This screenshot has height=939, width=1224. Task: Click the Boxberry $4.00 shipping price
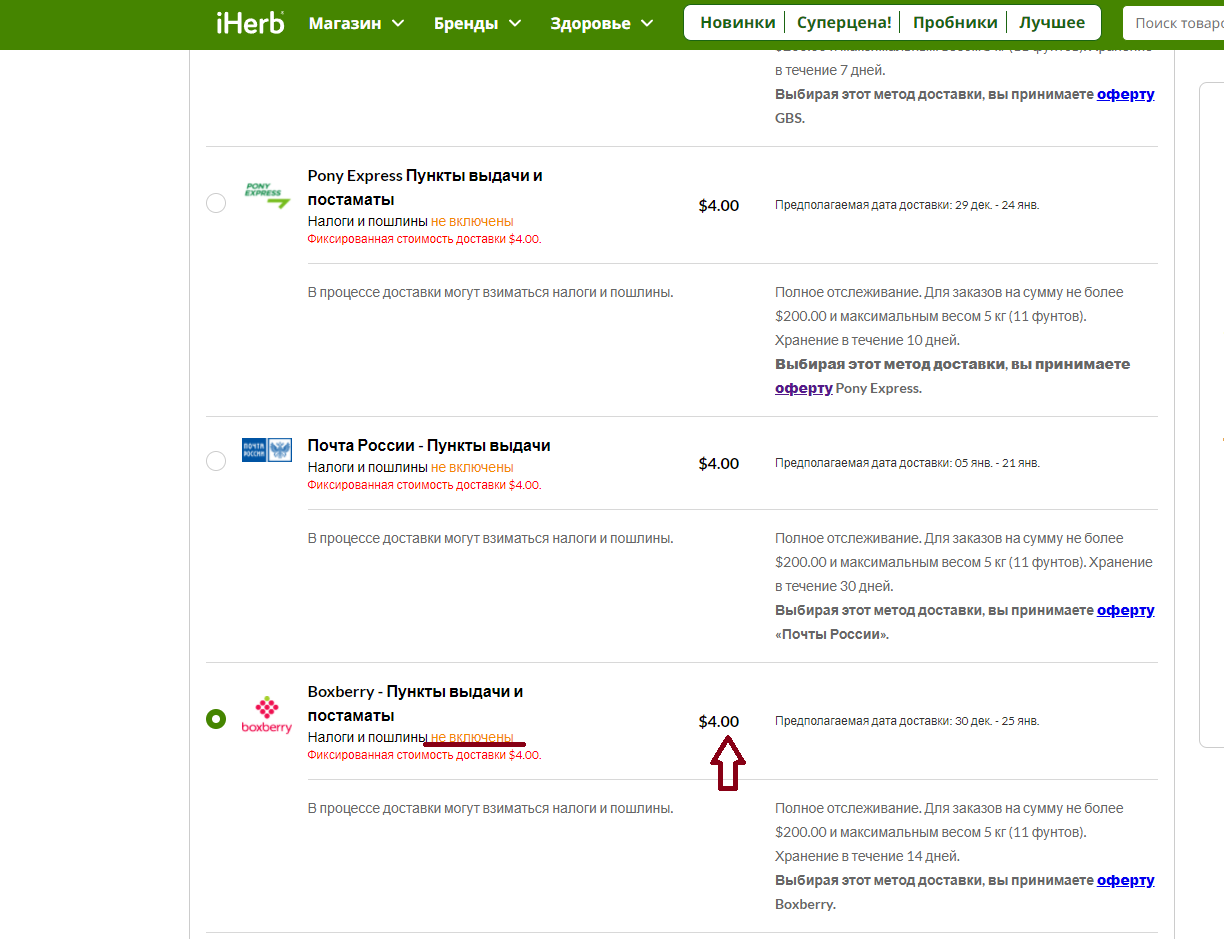point(719,721)
